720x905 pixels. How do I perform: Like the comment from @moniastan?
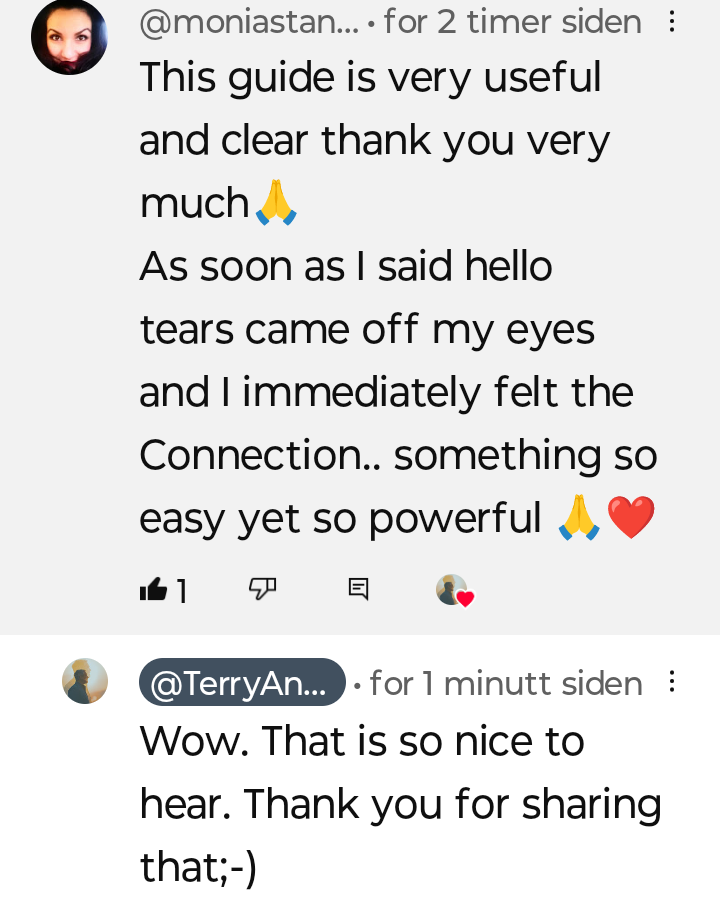pyautogui.click(x=153, y=590)
